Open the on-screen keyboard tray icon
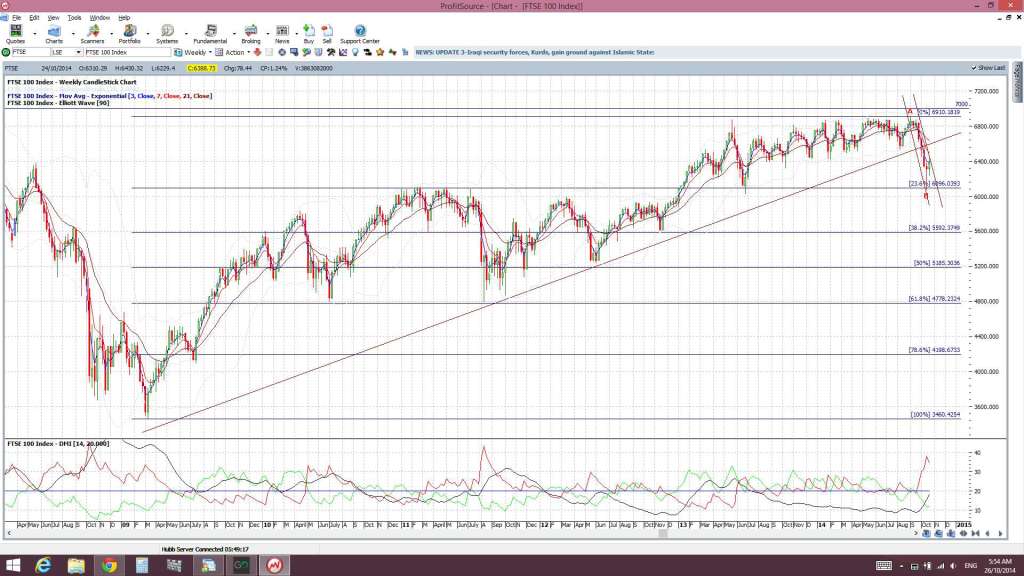The width and height of the screenshot is (1024, 576). 884,566
